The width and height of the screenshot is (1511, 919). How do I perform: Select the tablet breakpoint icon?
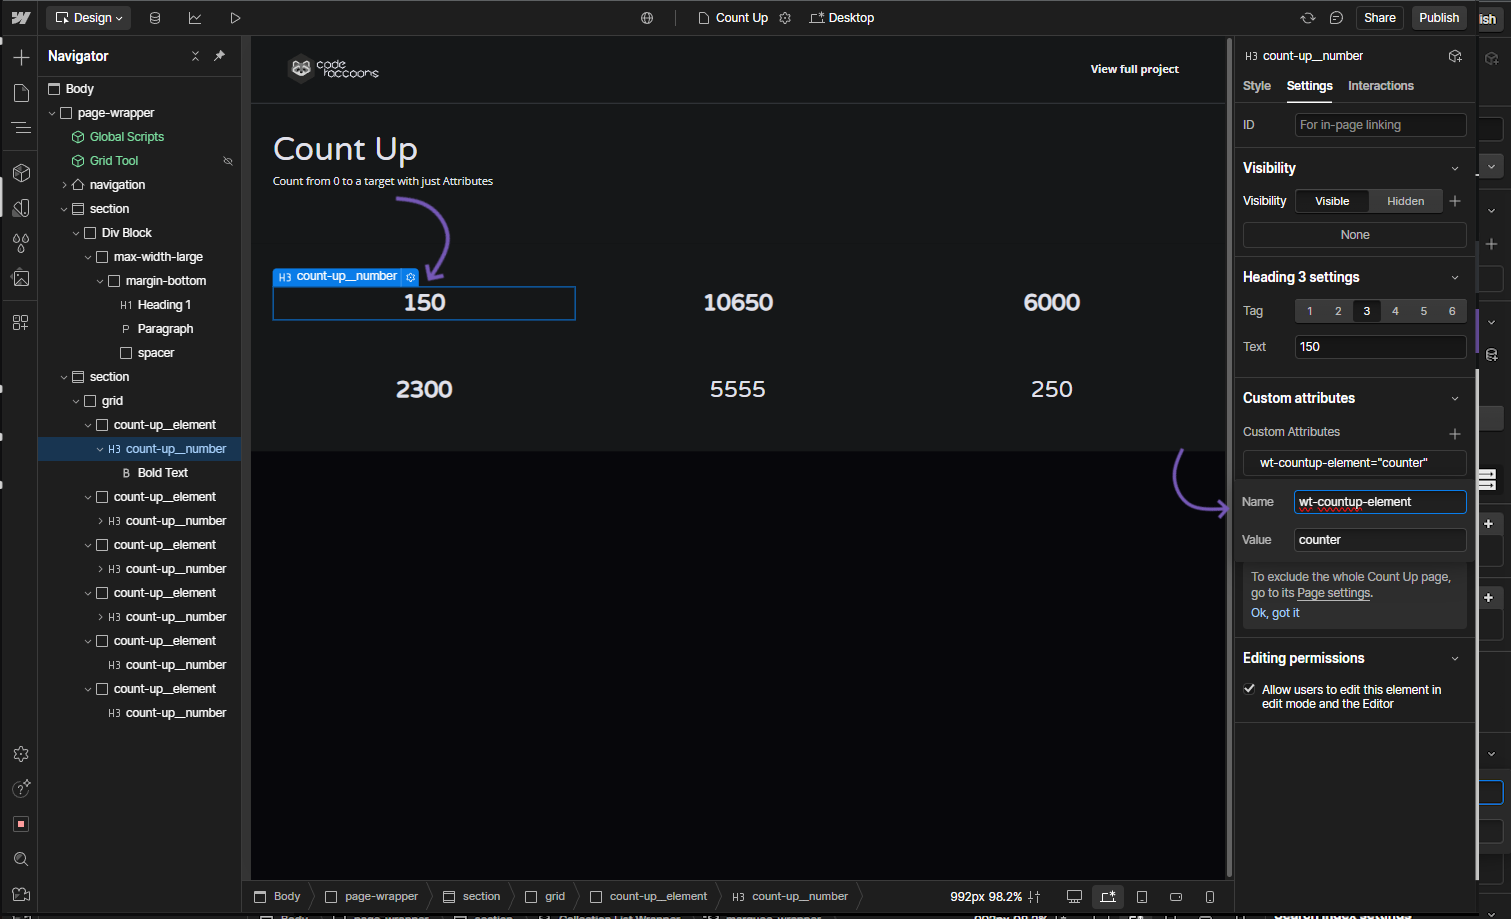click(x=1142, y=897)
